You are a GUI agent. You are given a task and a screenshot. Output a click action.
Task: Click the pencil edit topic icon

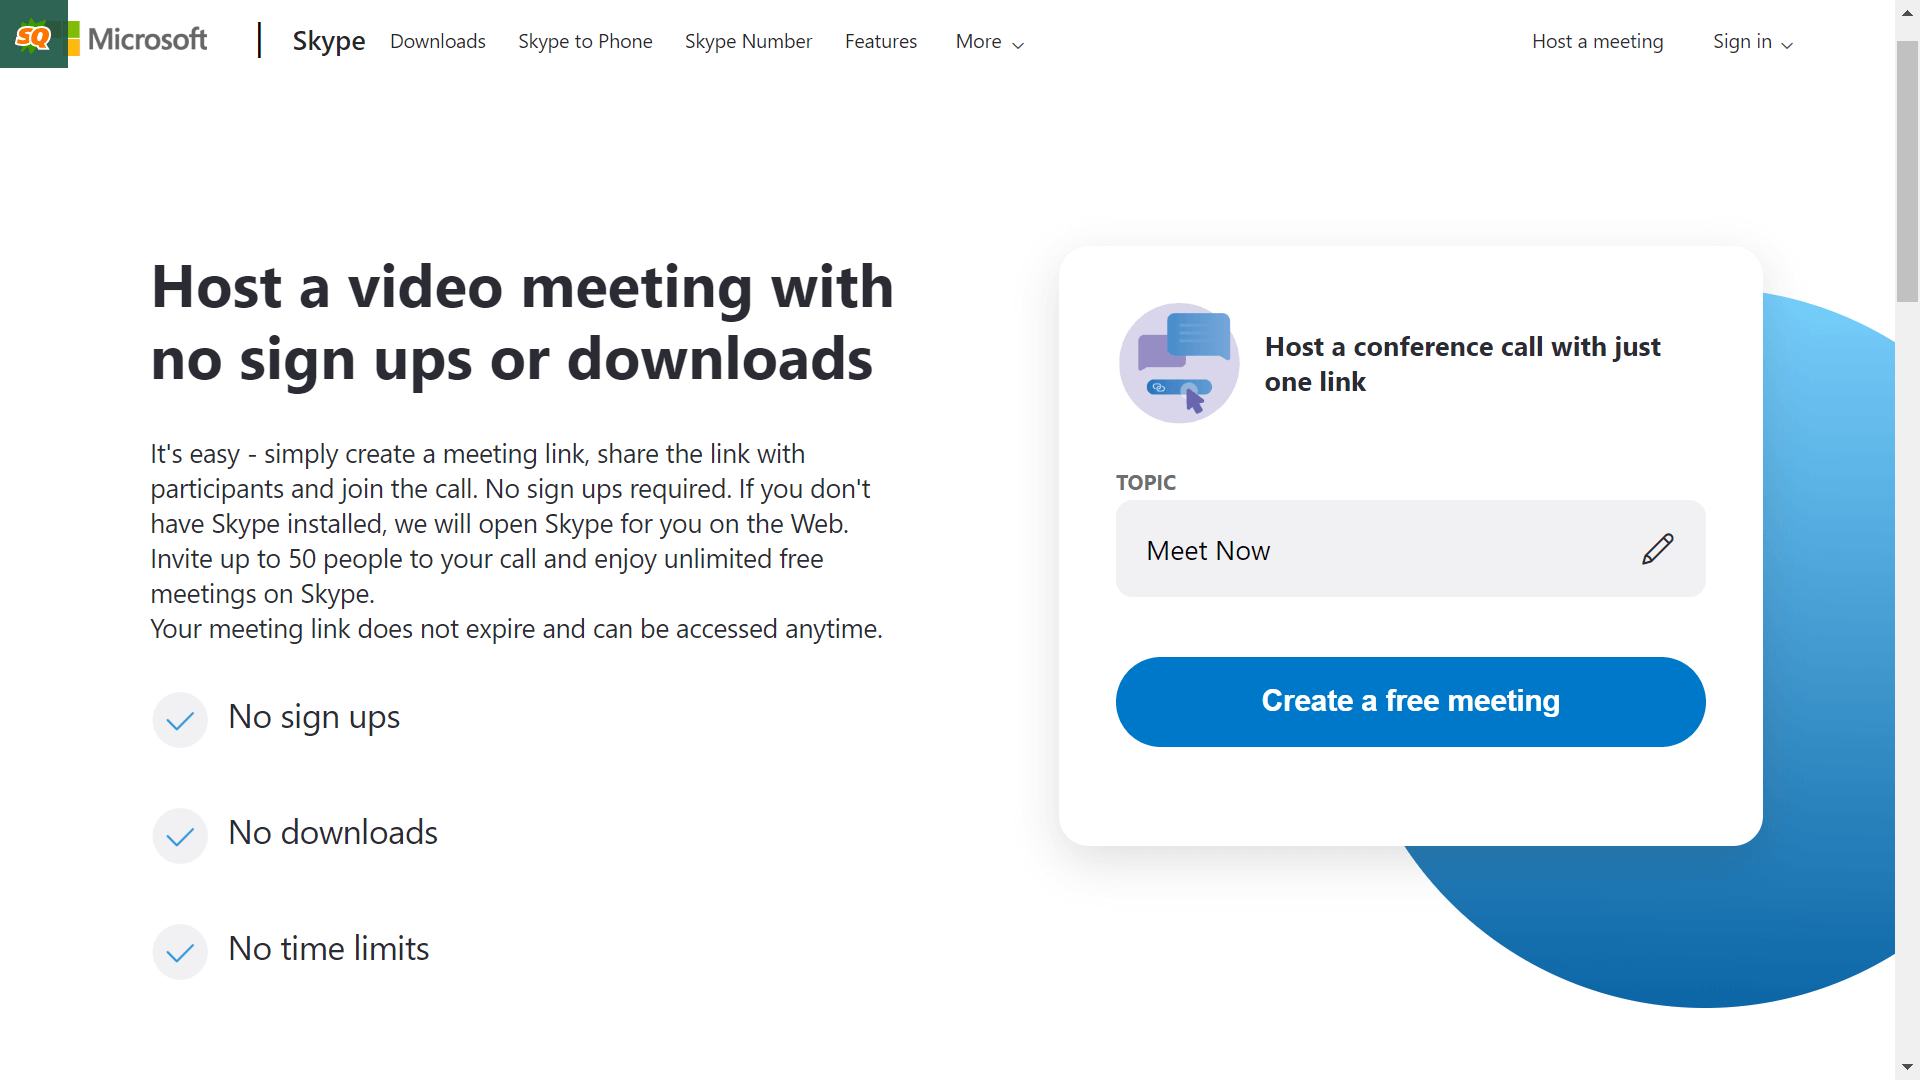click(x=1657, y=549)
